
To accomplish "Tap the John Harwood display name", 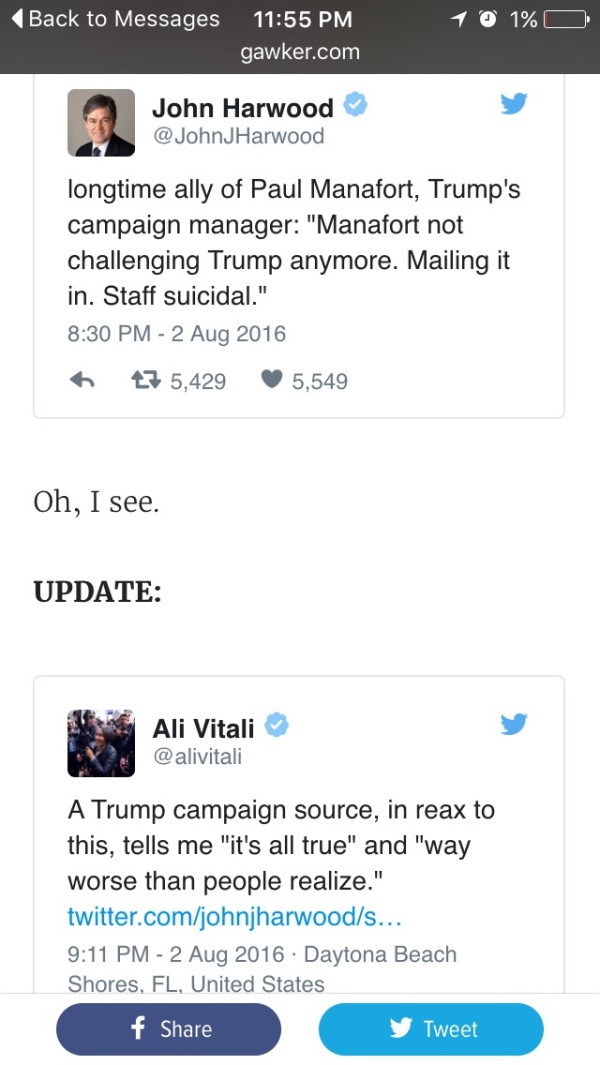I will tap(242, 108).
